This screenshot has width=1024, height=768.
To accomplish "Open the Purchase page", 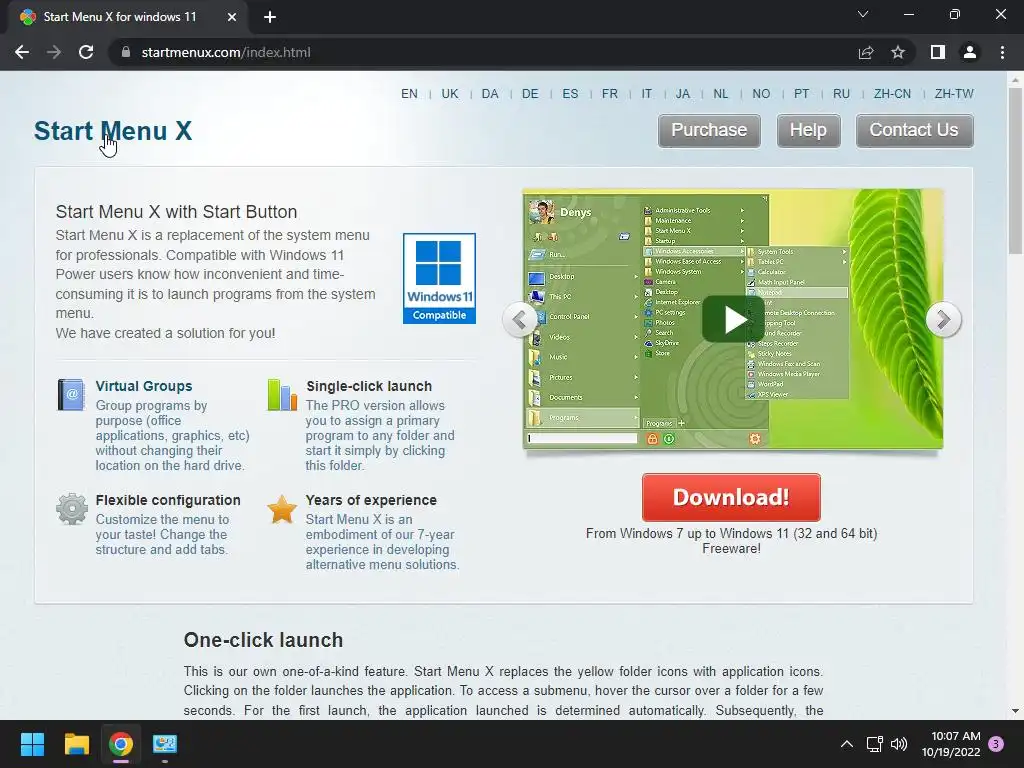I will [709, 131].
